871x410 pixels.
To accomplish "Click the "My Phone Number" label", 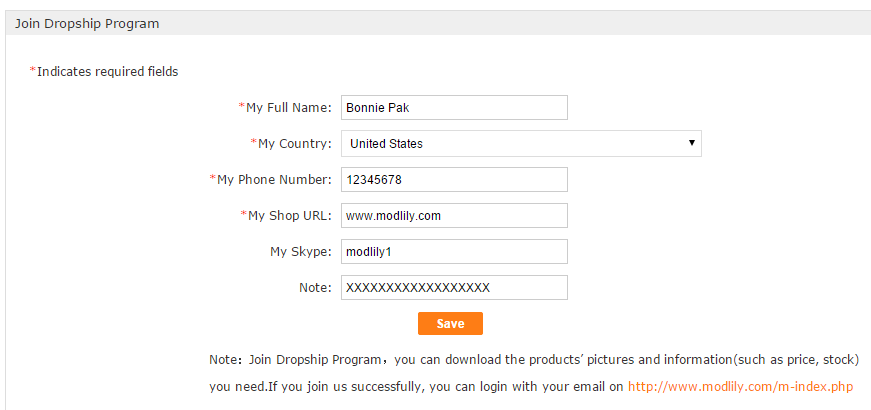I will [x=274, y=179].
